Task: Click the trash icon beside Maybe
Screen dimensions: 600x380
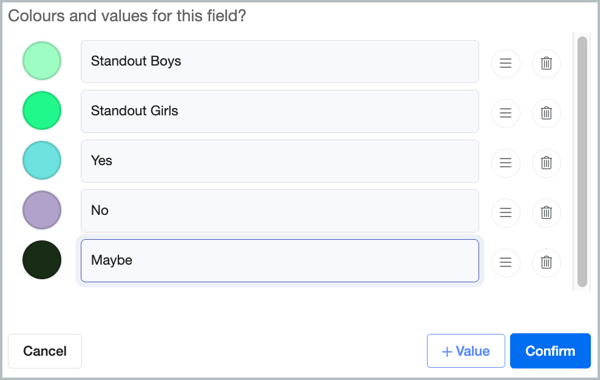Action: [x=546, y=262]
